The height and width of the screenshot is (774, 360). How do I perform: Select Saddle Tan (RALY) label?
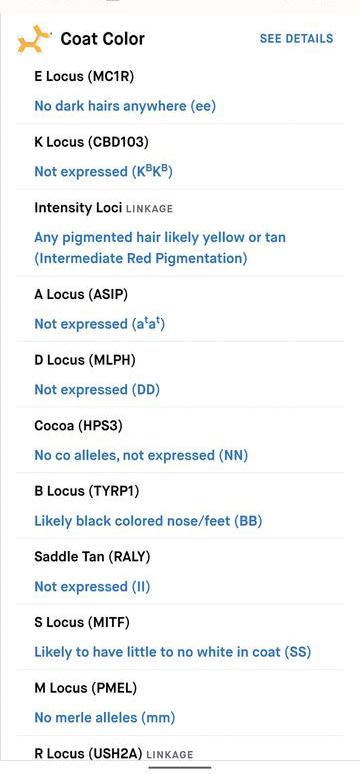pyautogui.click(x=92, y=557)
